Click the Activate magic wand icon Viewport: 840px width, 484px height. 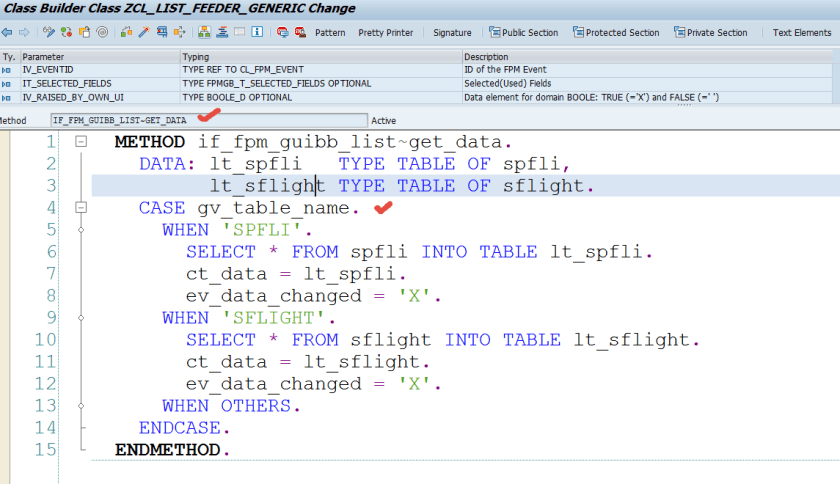pyautogui.click(x=143, y=32)
